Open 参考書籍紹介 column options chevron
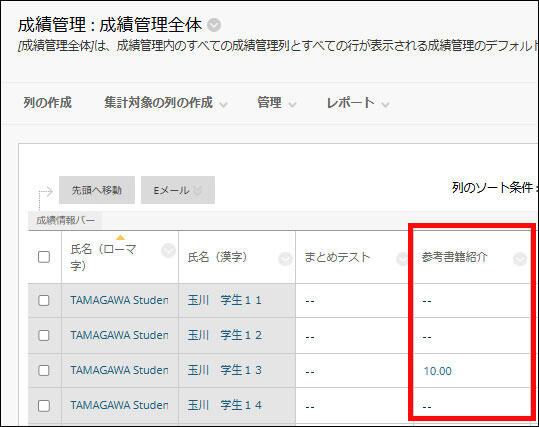The image size is (539, 427). pyautogui.click(x=520, y=259)
